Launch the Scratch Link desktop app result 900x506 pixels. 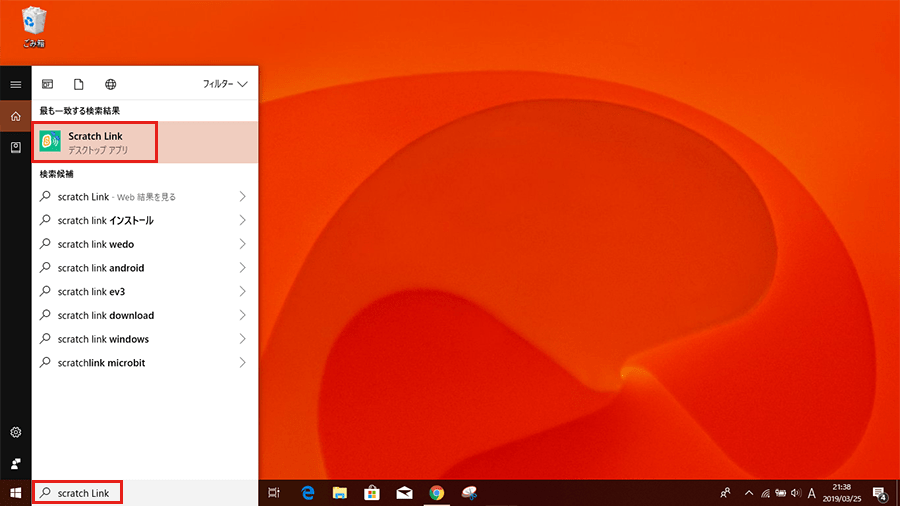[145, 142]
